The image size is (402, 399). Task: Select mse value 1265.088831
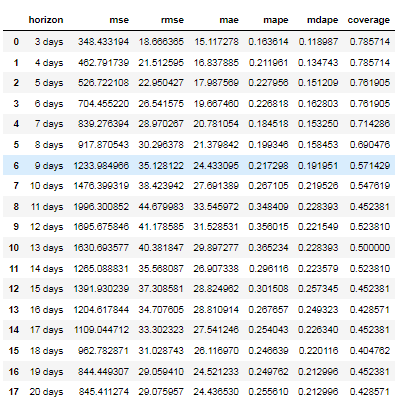[x=101, y=269]
